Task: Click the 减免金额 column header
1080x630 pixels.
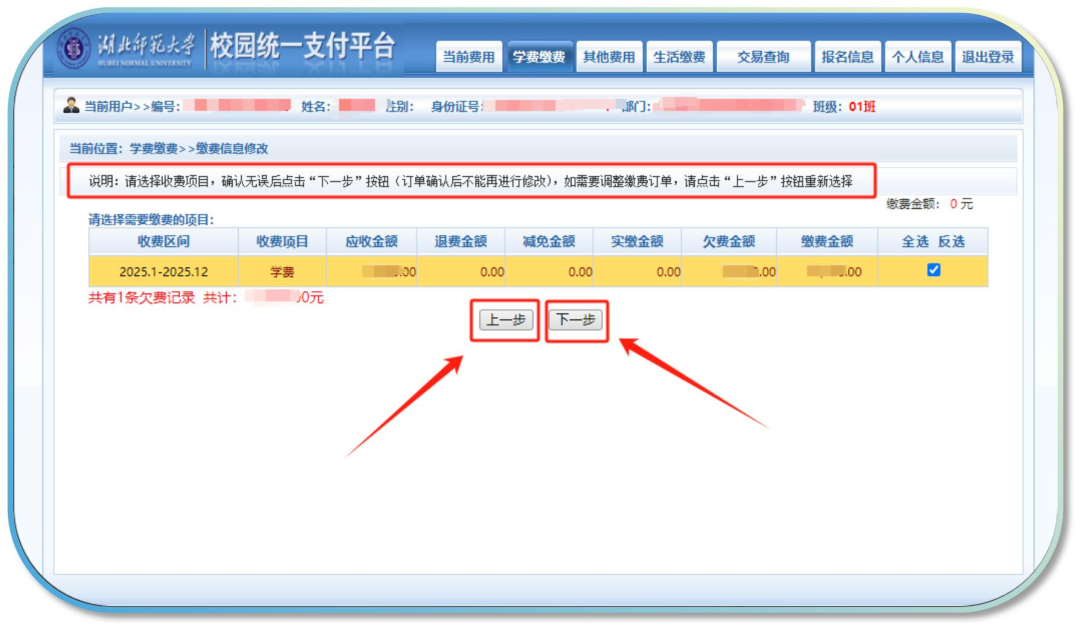Action: pos(549,242)
